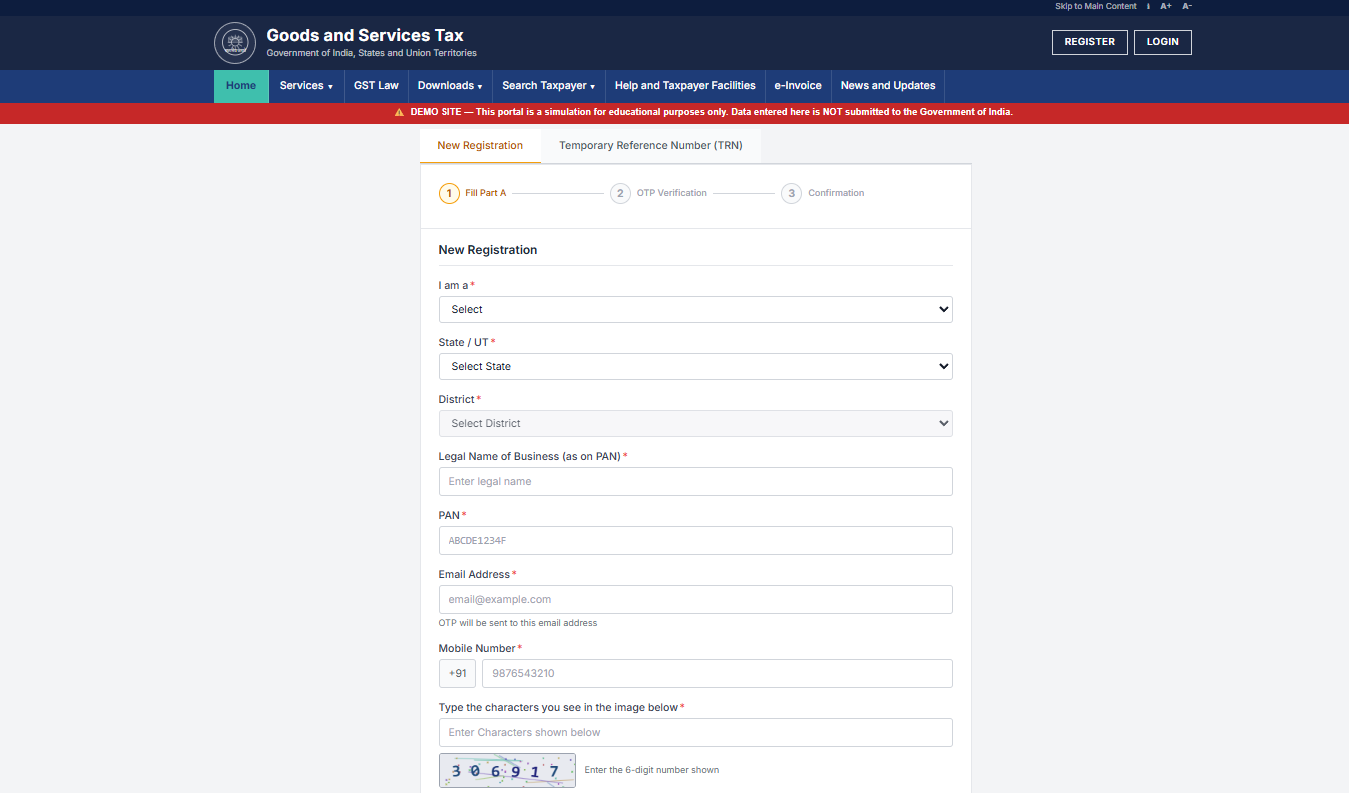Click the captcha image showing 306917
The image size is (1349, 793).
pyautogui.click(x=507, y=770)
